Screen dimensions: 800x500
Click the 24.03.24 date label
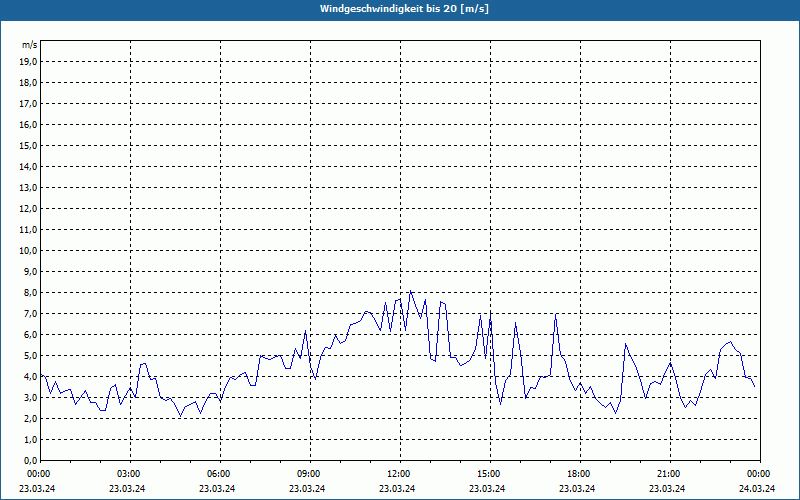point(757,488)
